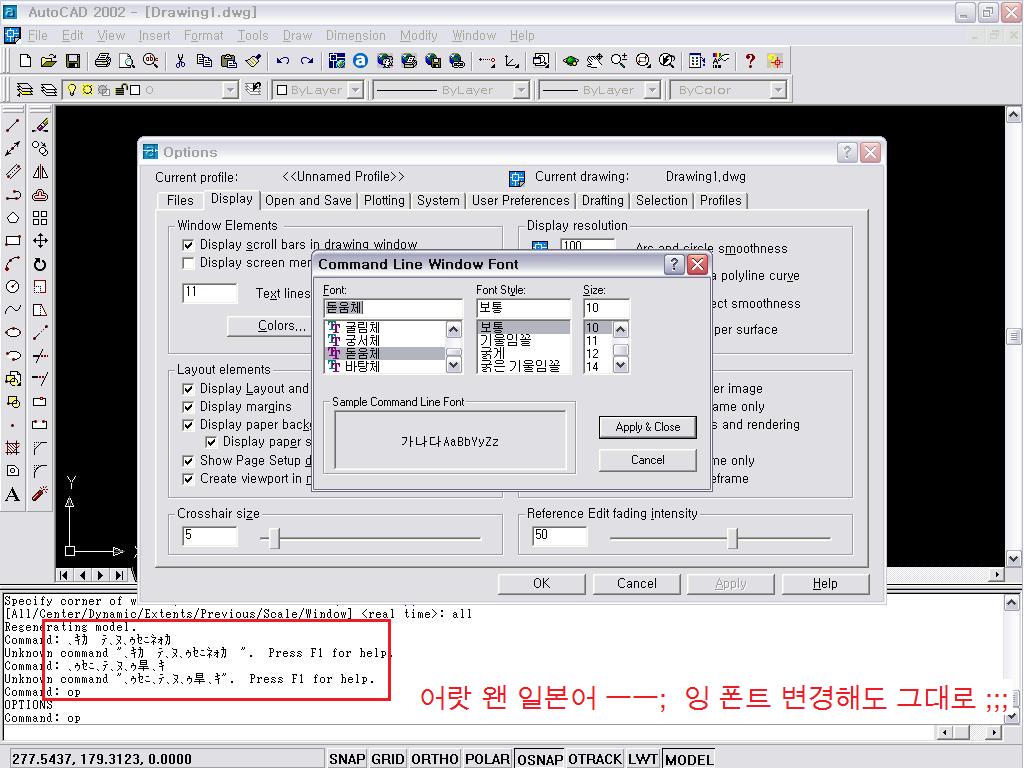This screenshot has width=1024, height=768.
Task: Click the New drawing icon
Action: [25, 61]
